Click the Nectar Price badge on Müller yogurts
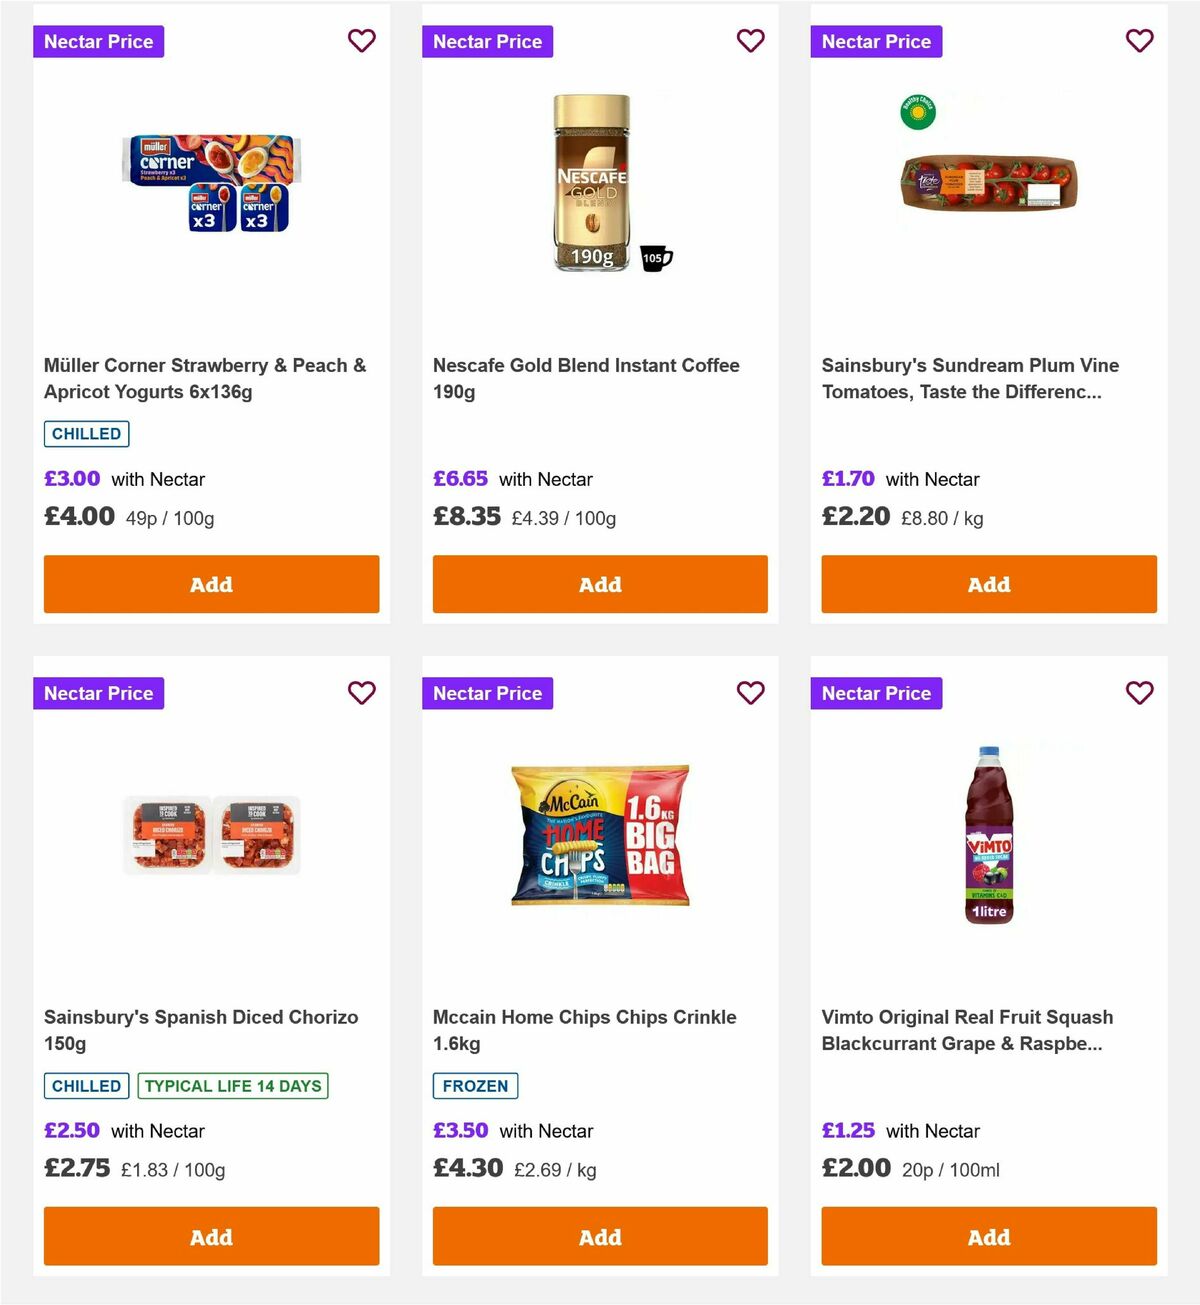The image size is (1200, 1305). tap(98, 41)
